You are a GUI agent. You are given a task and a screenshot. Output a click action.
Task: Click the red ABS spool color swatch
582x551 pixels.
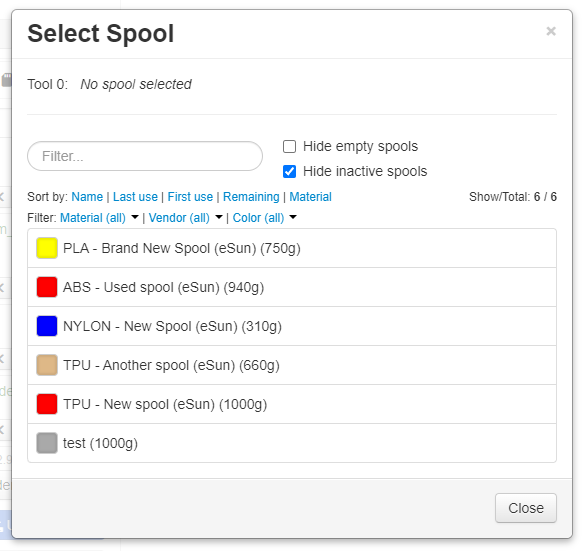point(47,287)
